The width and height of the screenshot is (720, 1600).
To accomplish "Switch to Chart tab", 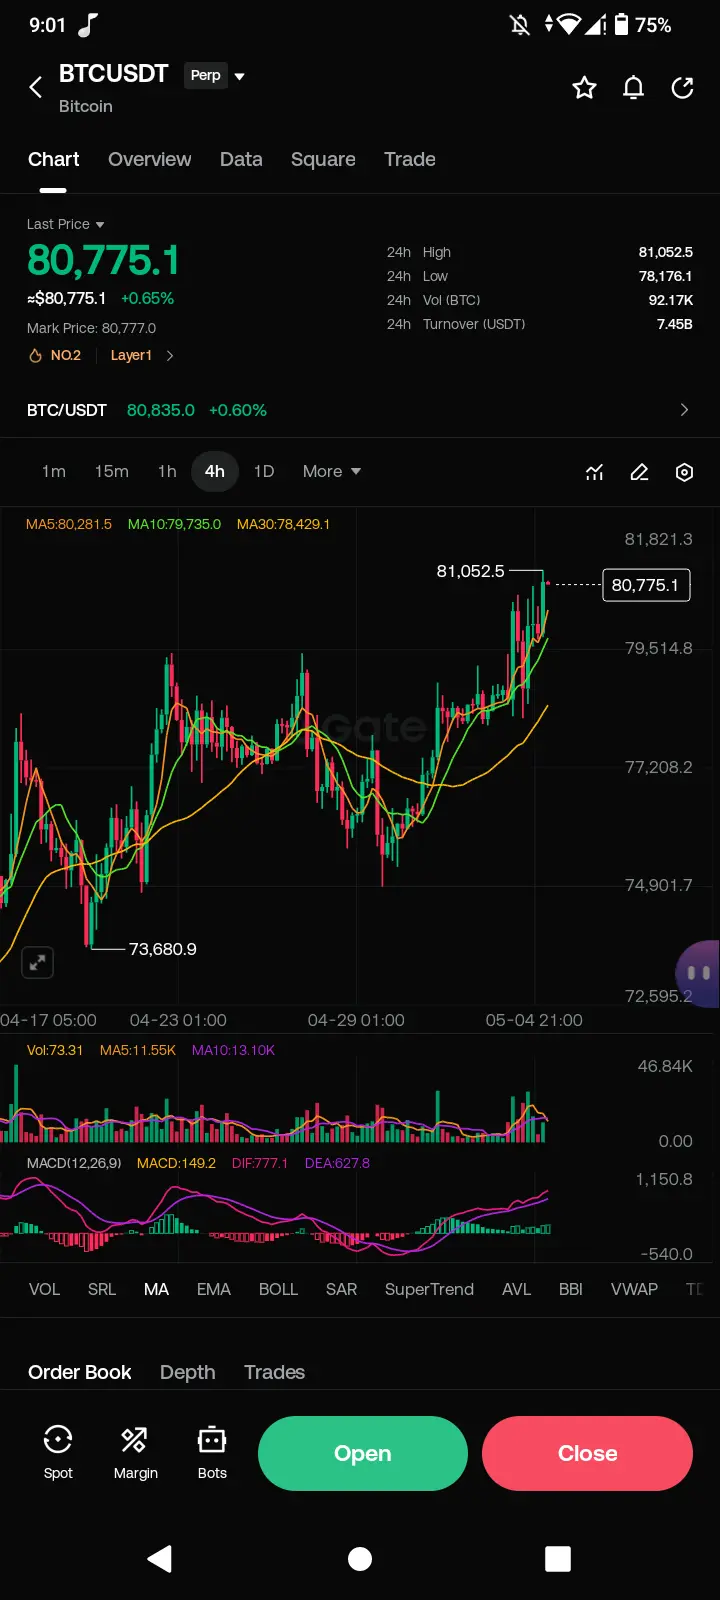I will pos(54,159).
